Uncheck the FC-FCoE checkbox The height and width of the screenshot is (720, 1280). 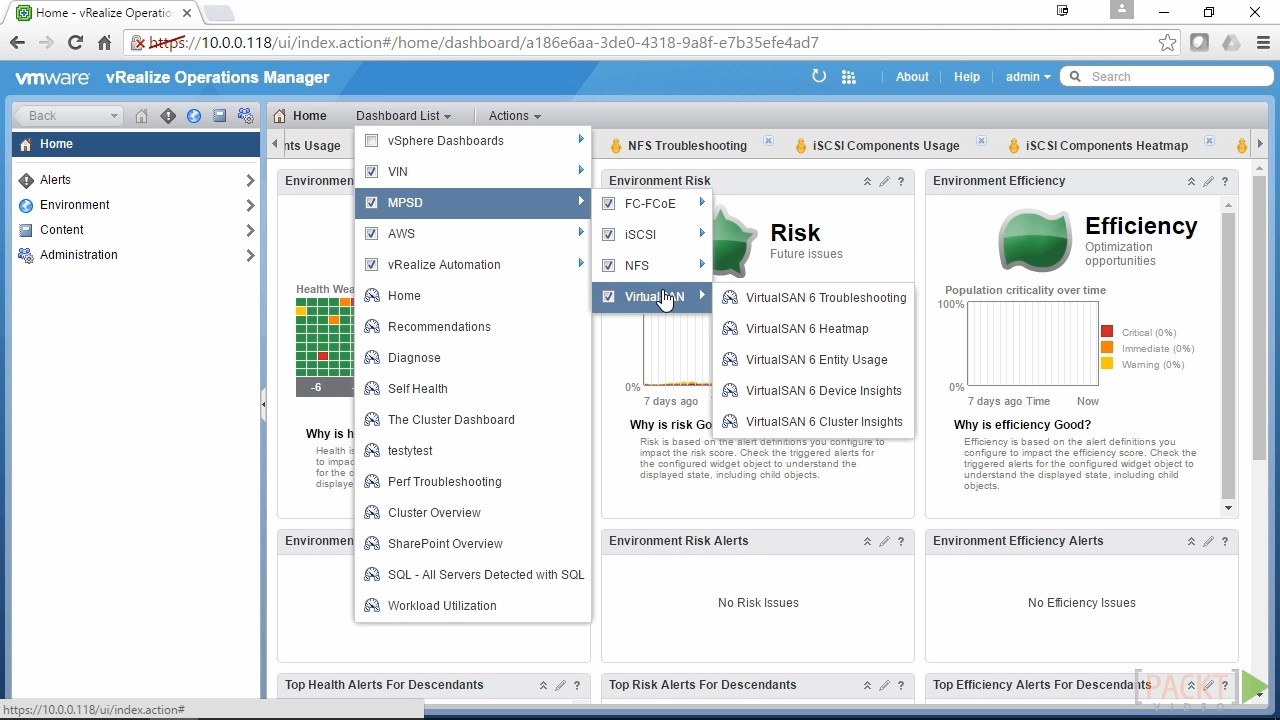[x=608, y=204]
